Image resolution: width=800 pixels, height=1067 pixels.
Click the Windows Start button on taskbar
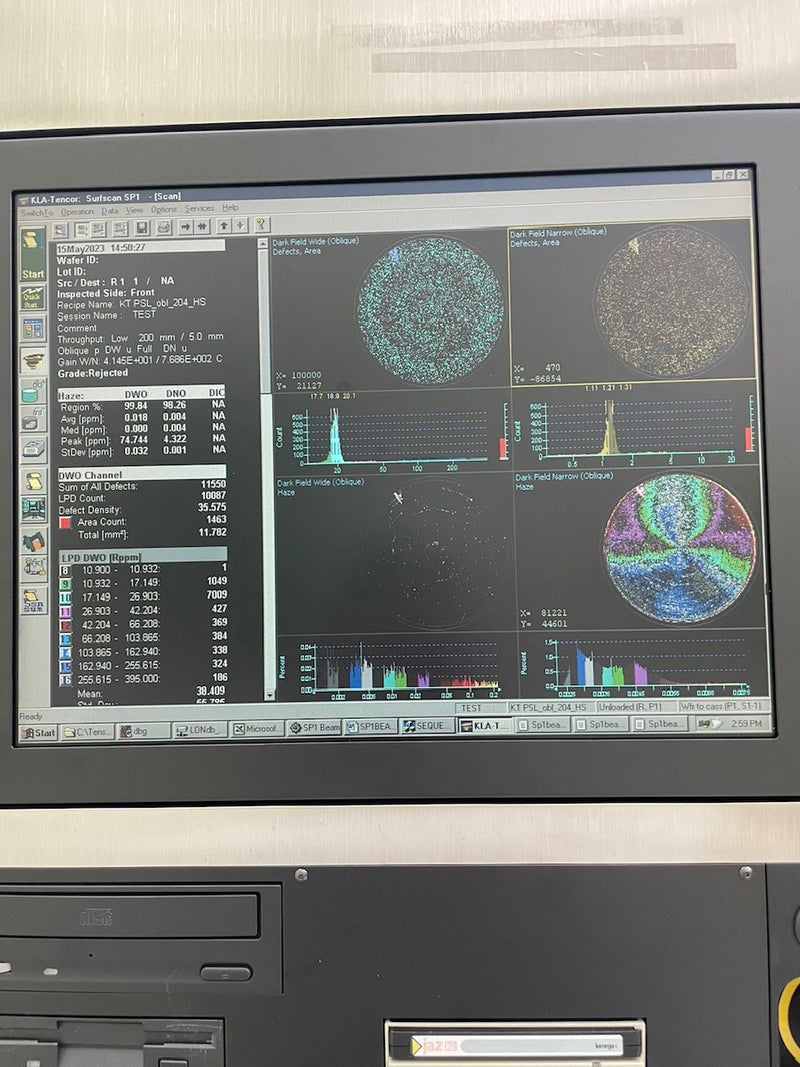[38, 733]
